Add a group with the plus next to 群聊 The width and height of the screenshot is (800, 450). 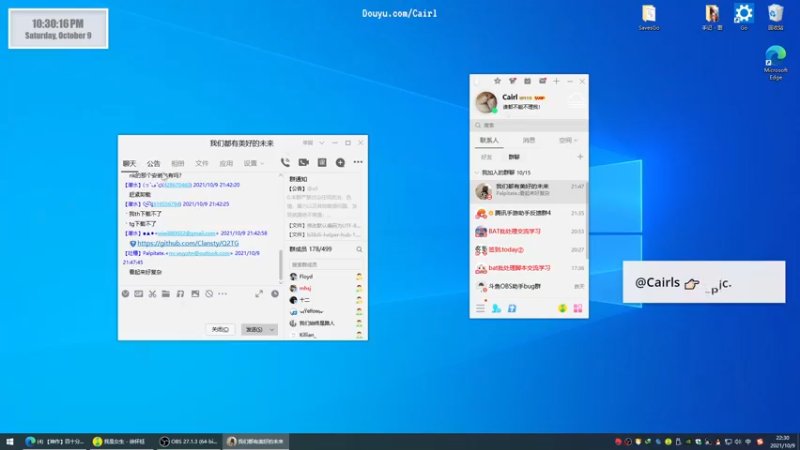[x=580, y=157]
